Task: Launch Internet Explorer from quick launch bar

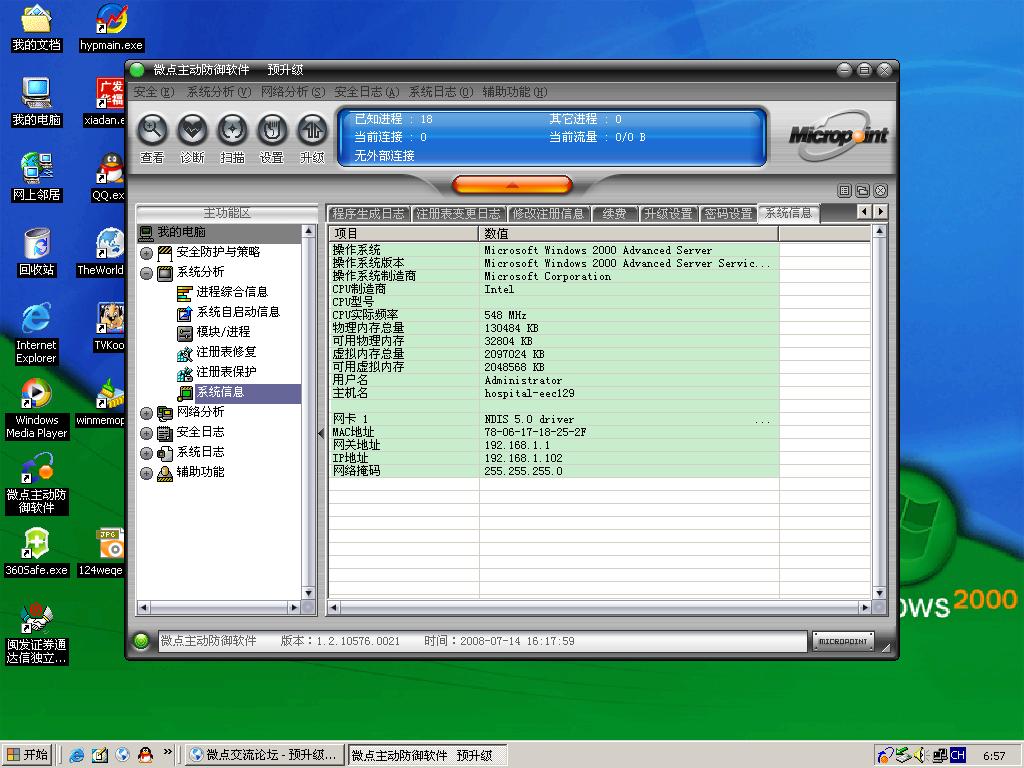Action: [x=76, y=755]
